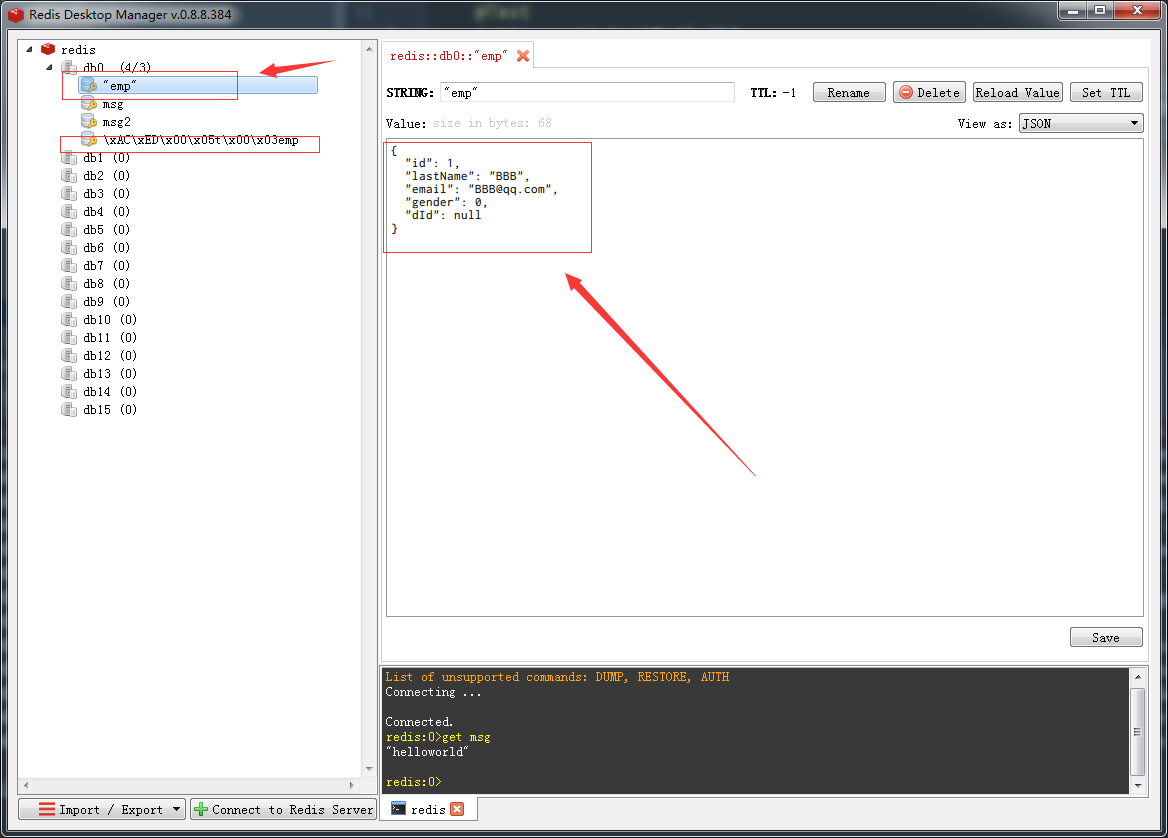
Task: Click the db14 database icon
Action: pos(69,392)
